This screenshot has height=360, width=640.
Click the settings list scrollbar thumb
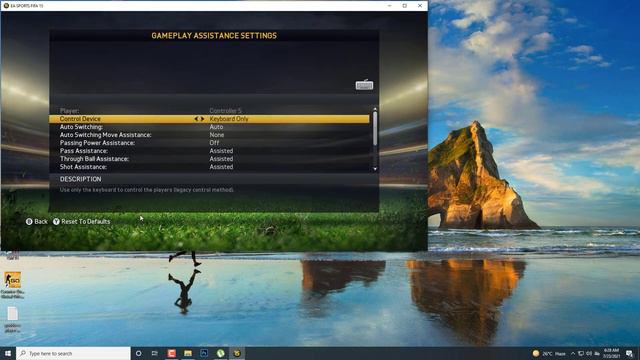tap(375, 129)
